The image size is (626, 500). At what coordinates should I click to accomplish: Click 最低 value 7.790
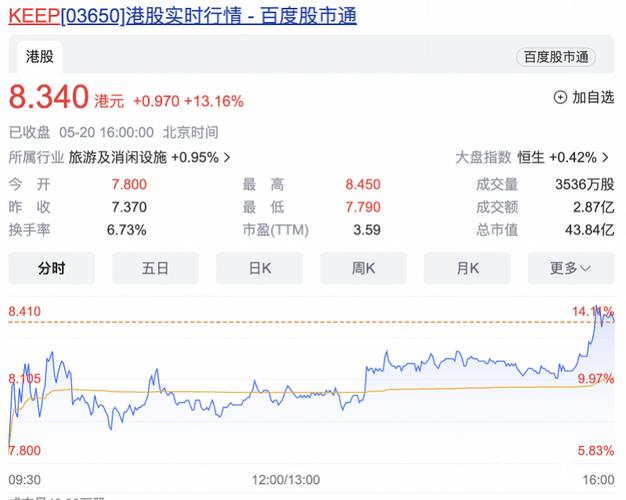[x=363, y=207]
